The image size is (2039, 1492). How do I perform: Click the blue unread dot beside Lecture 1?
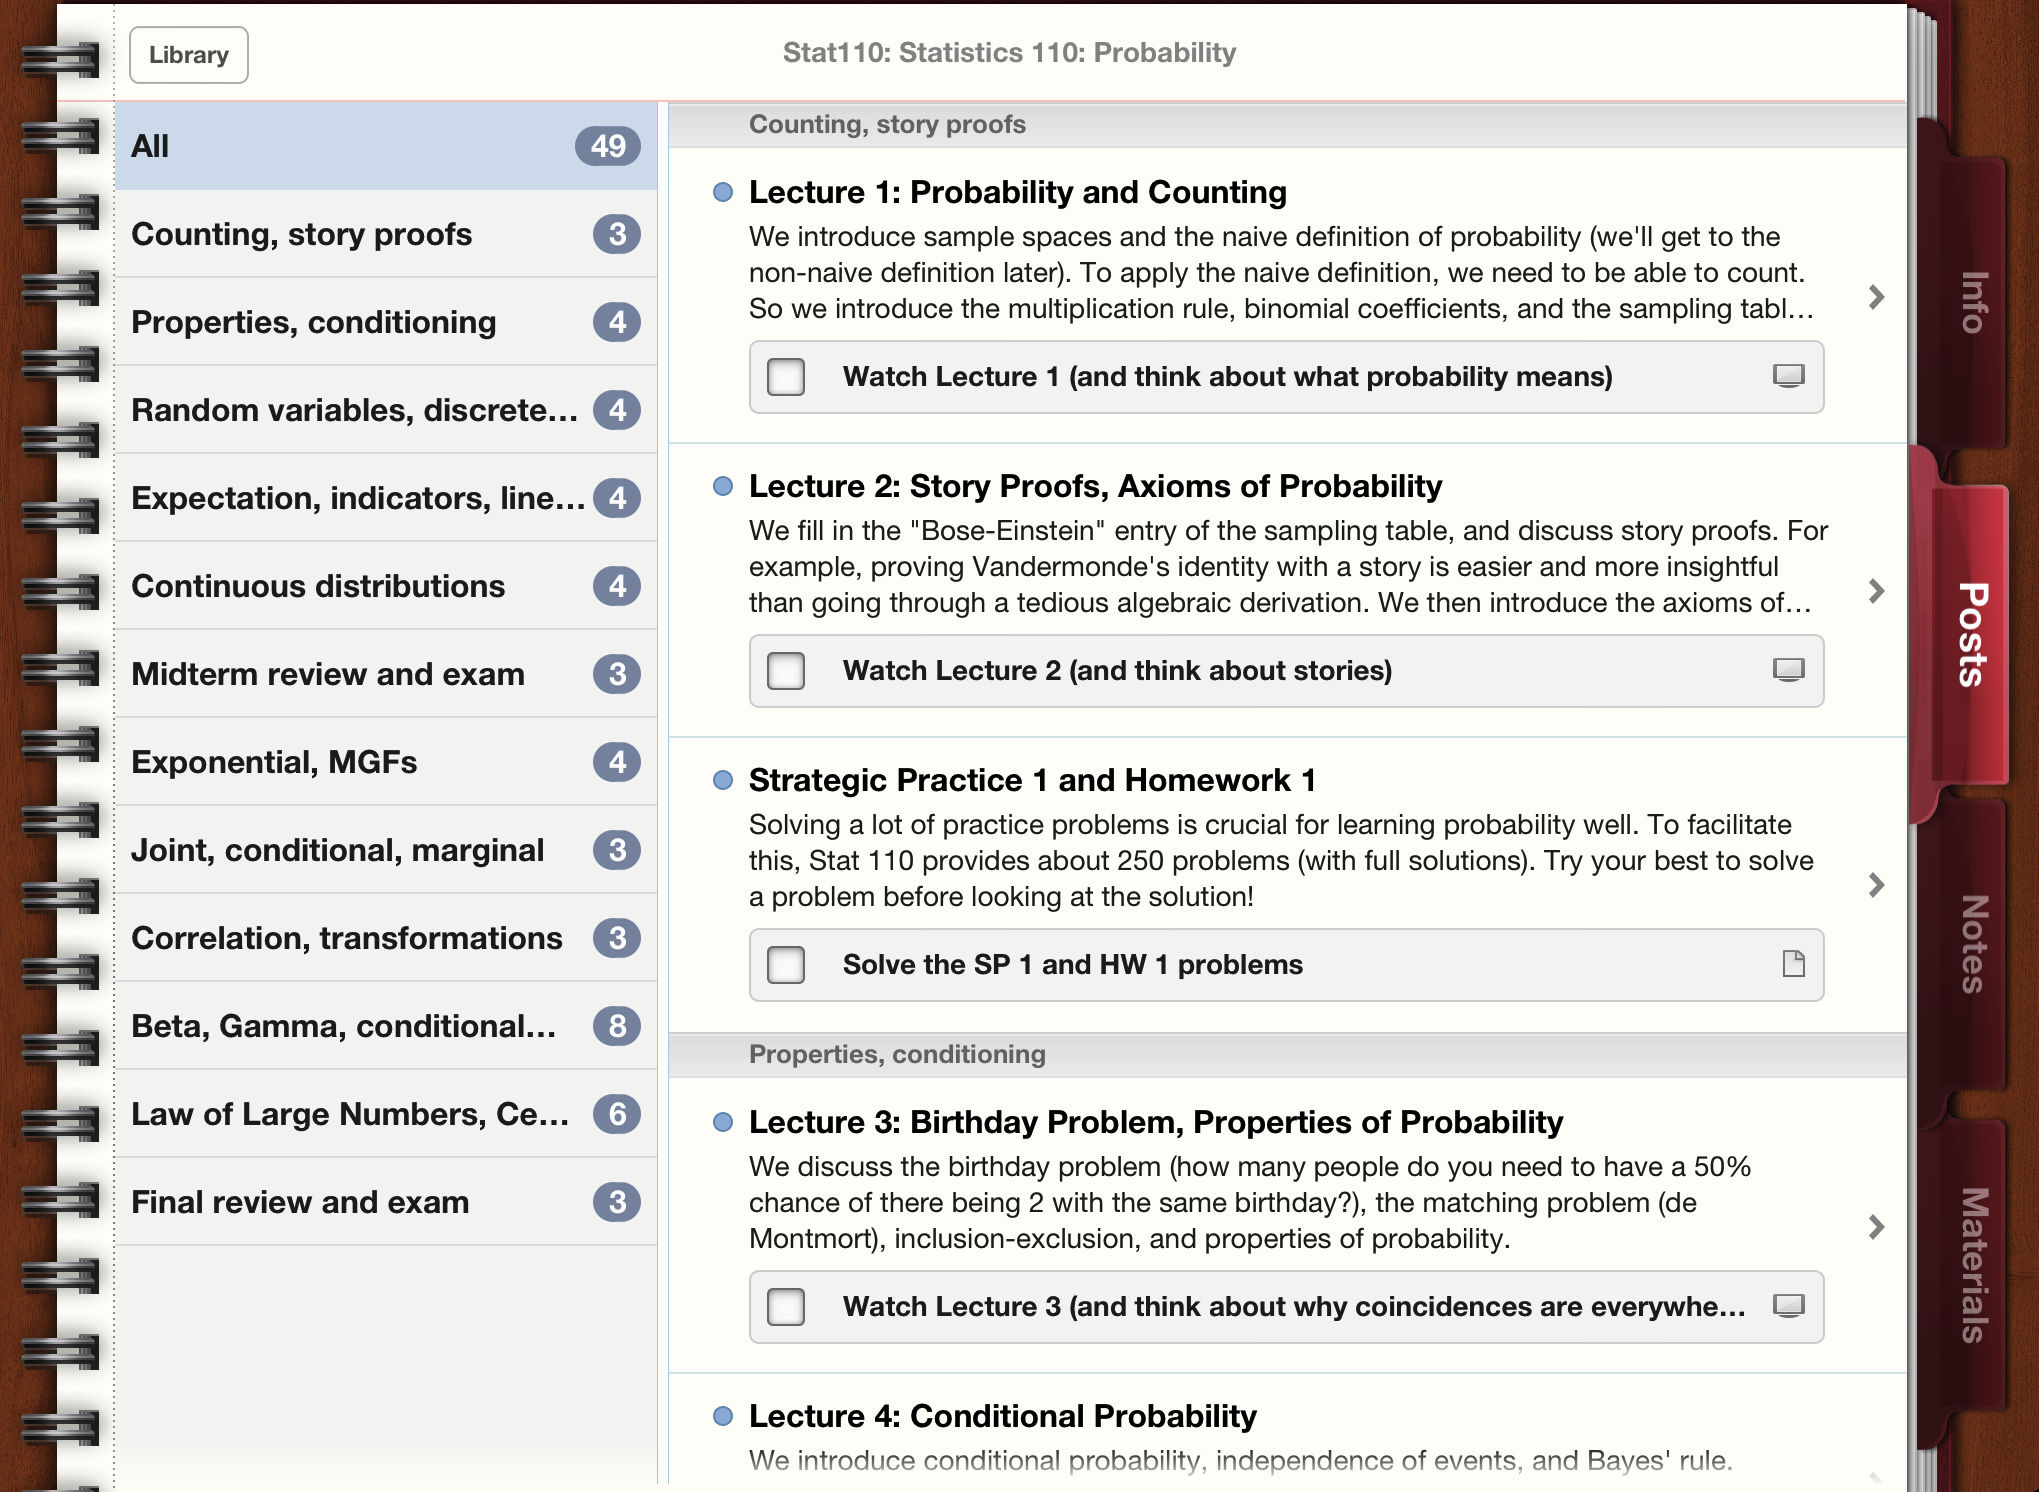click(x=723, y=192)
